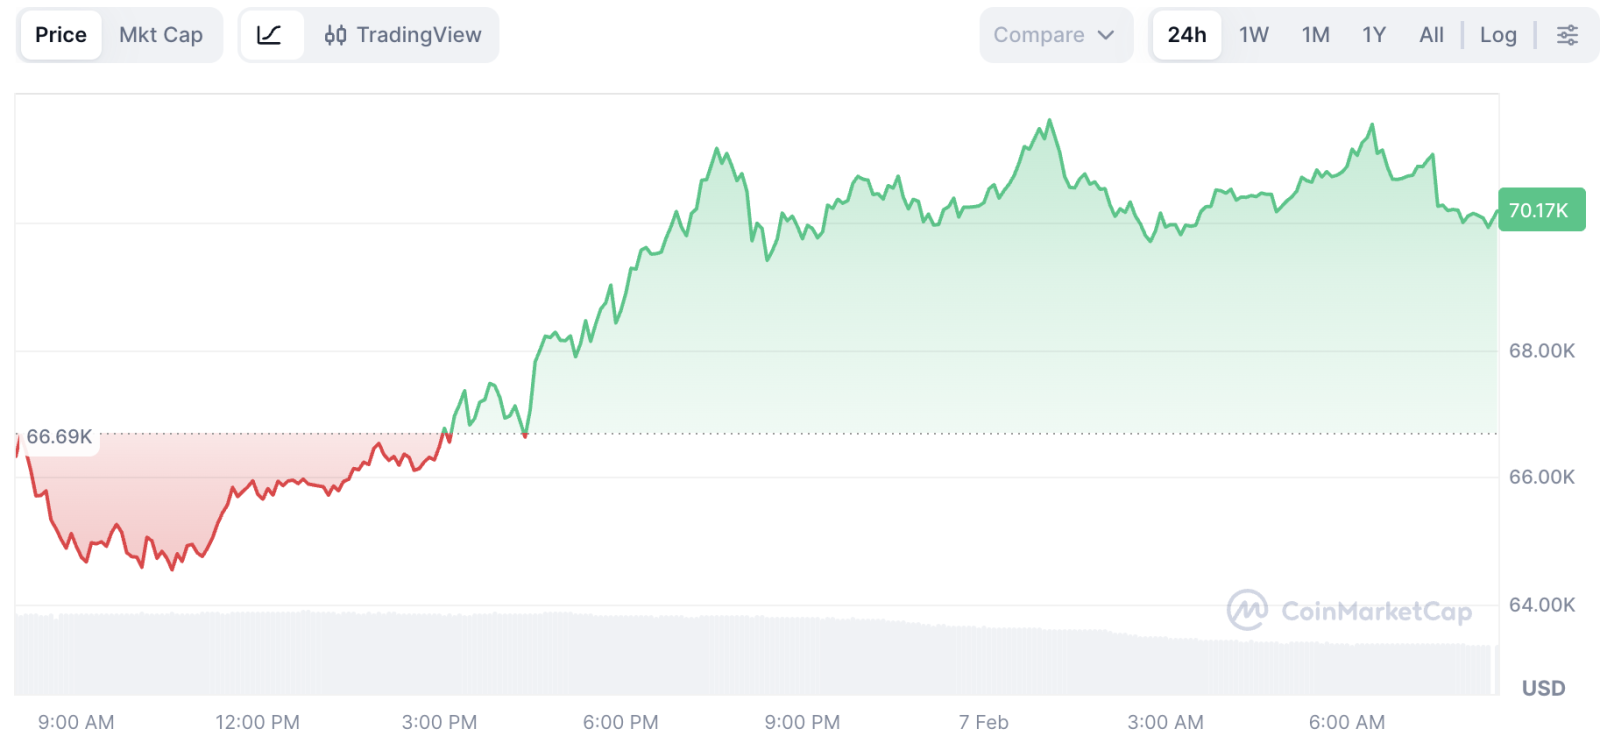Click the 7 Feb date marker
Viewport: 1600px width, 736px height.
coord(983,722)
